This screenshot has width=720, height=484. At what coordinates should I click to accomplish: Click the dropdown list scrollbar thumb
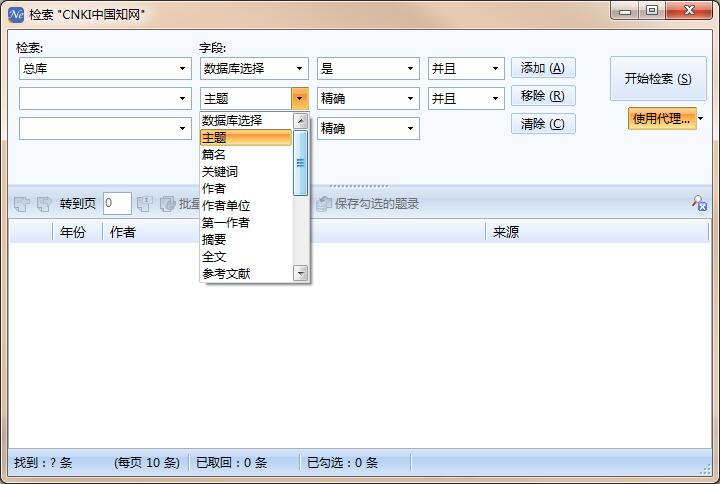click(300, 162)
